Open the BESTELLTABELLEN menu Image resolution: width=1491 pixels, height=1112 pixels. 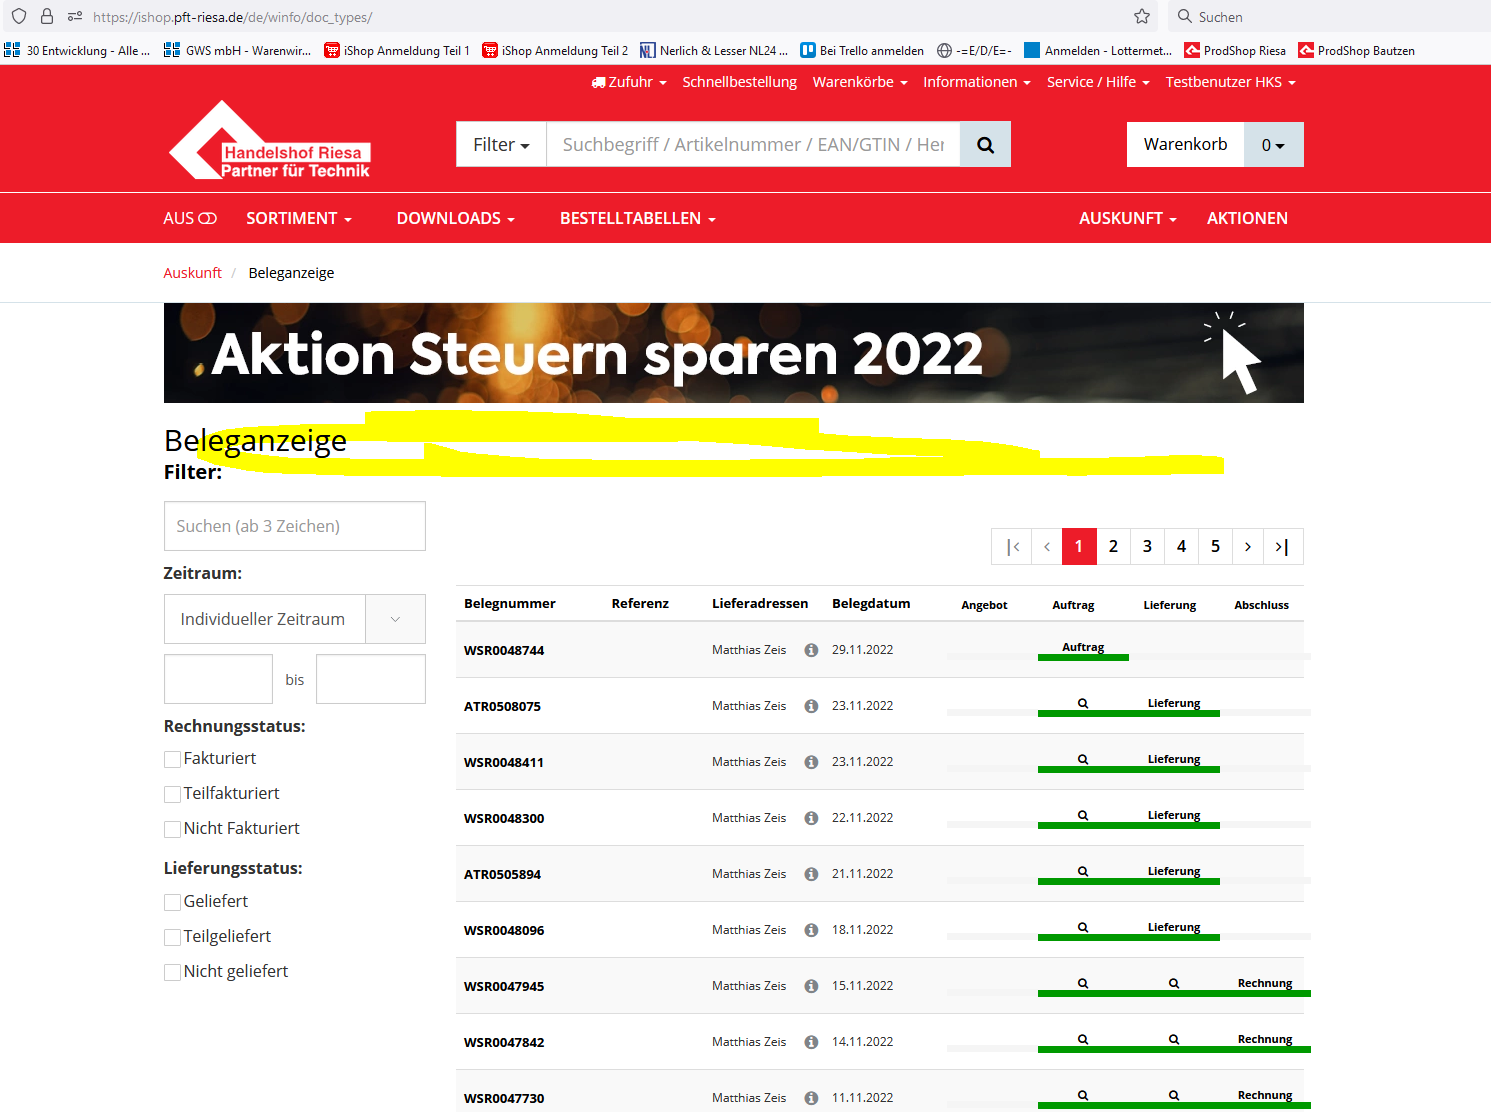637,218
